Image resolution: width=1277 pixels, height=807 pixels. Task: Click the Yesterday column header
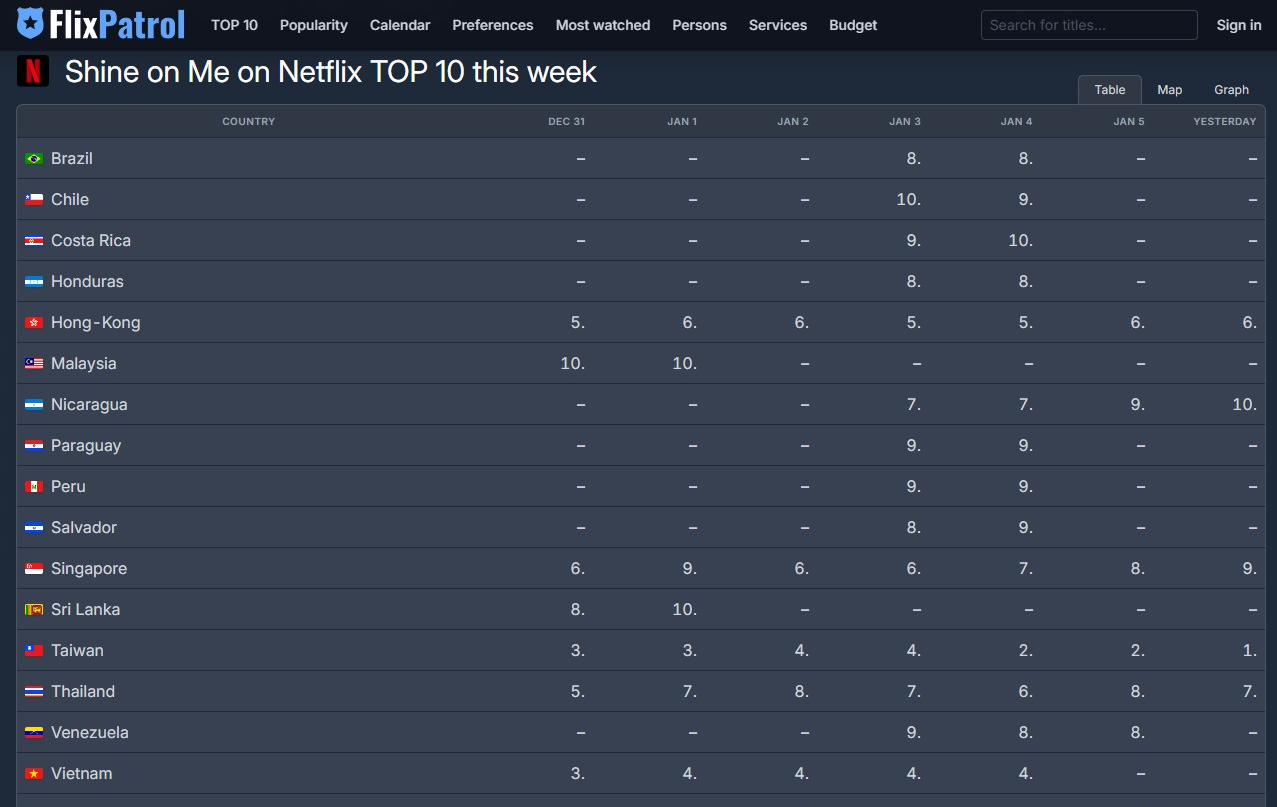click(x=1224, y=121)
